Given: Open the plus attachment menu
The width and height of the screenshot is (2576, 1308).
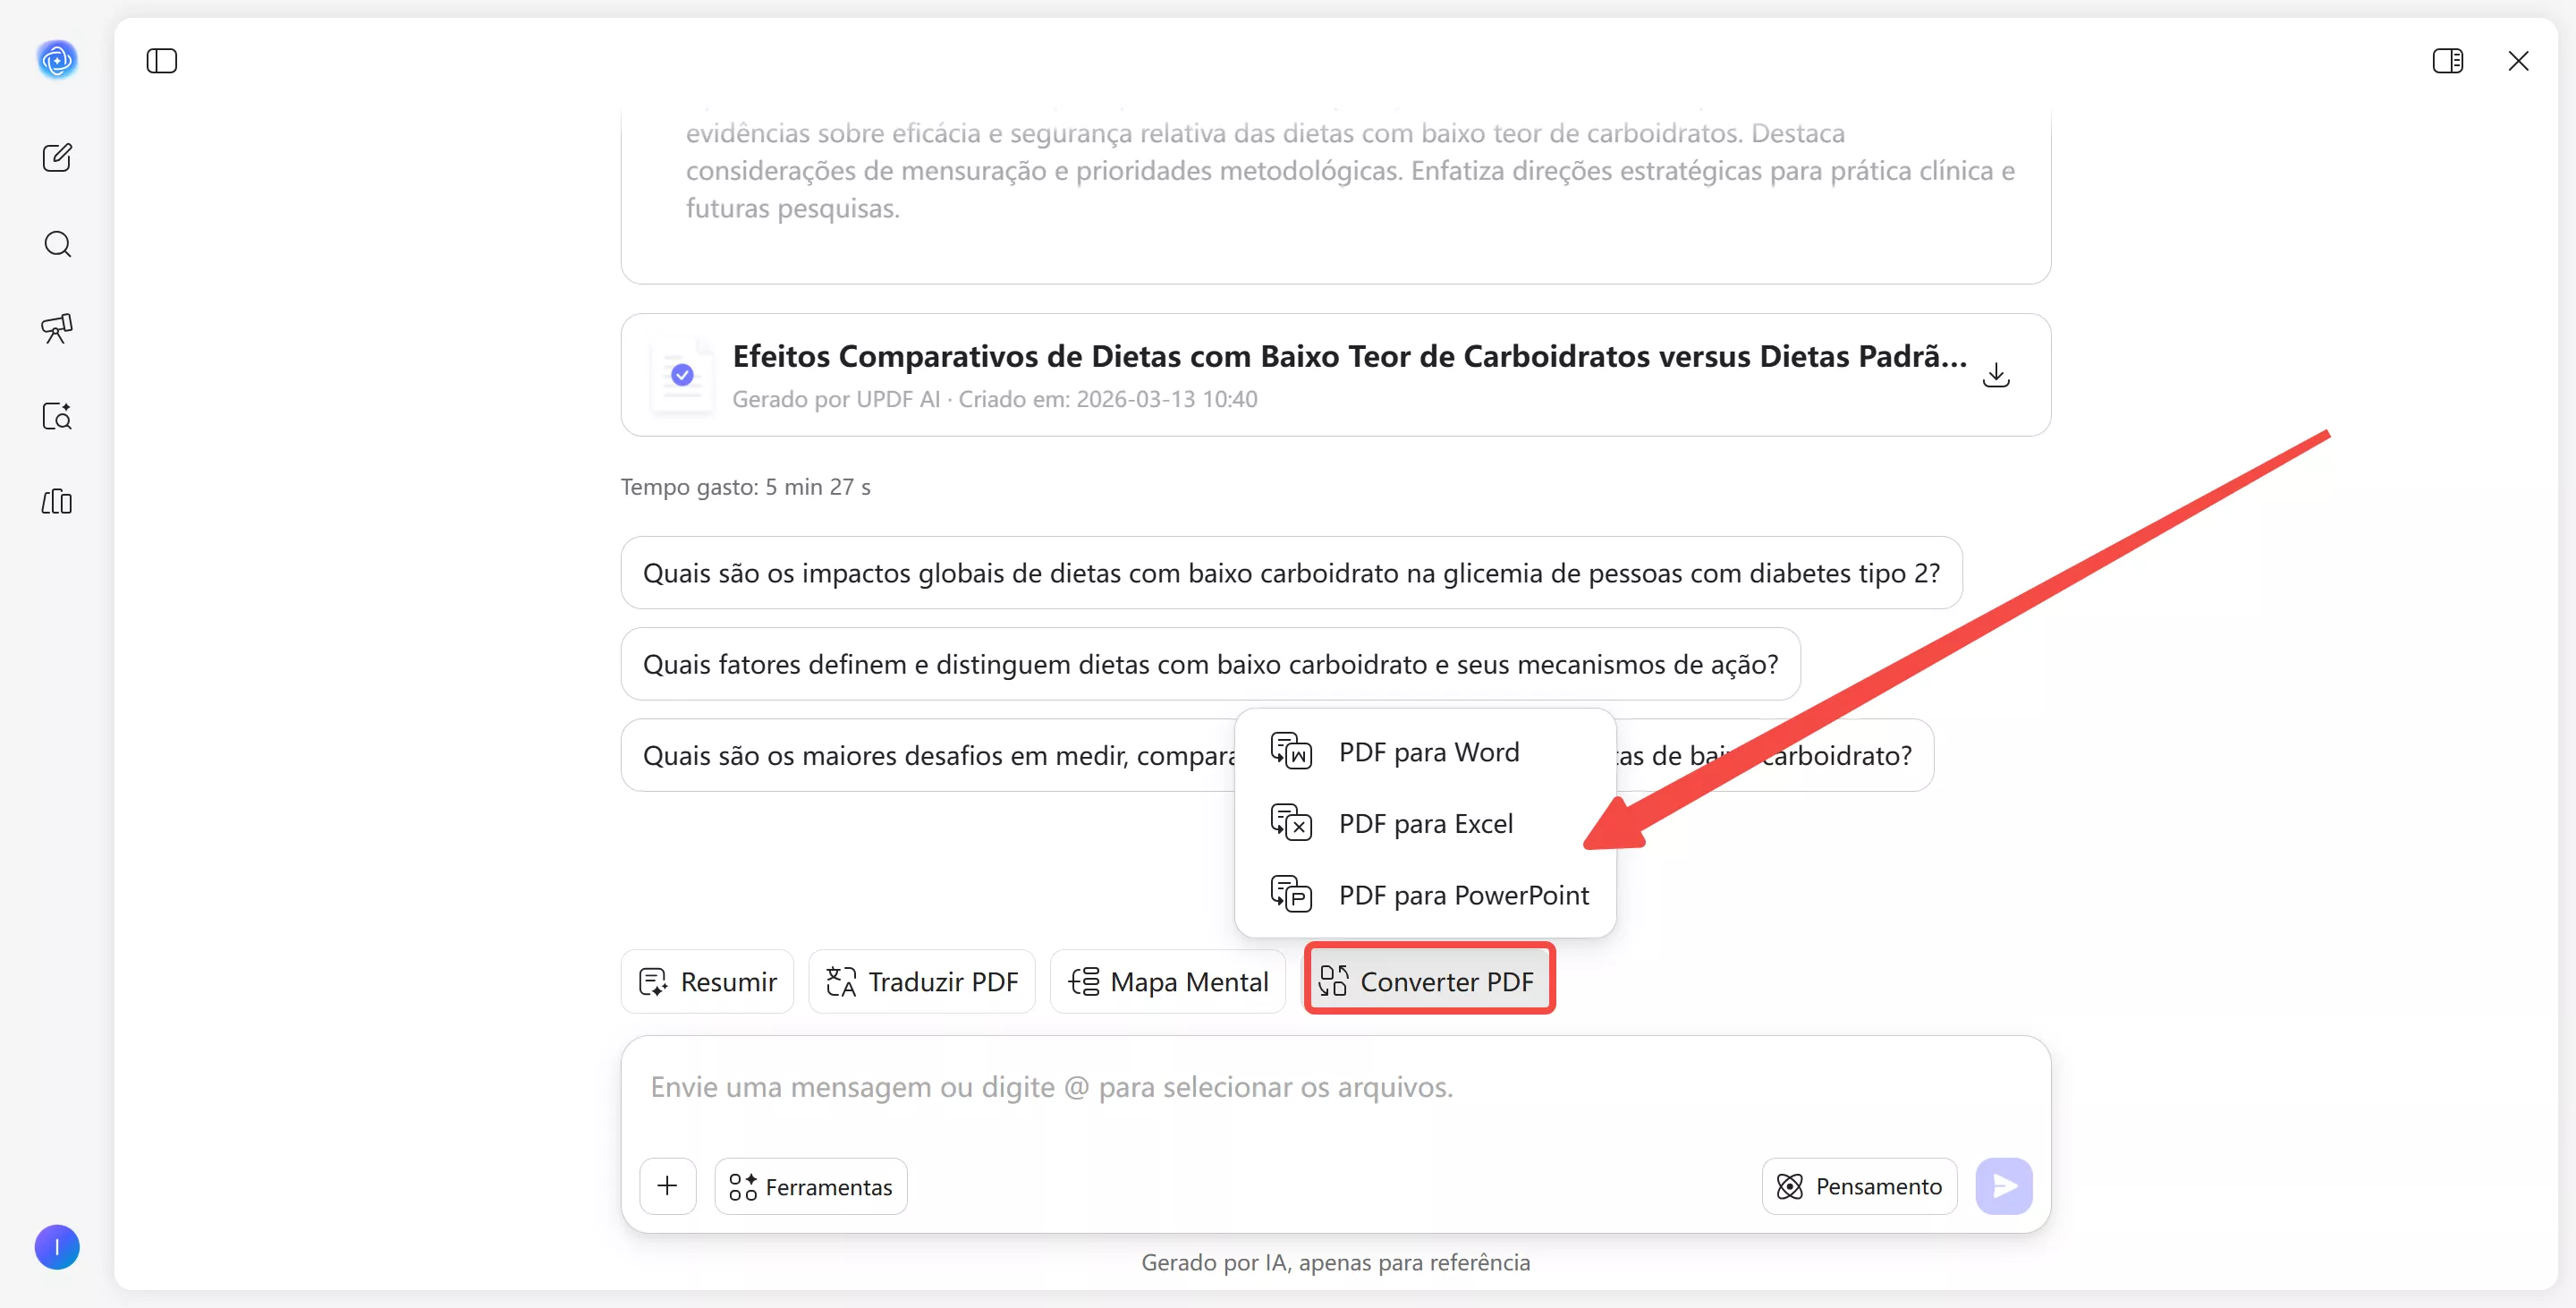Looking at the screenshot, I should [667, 1186].
